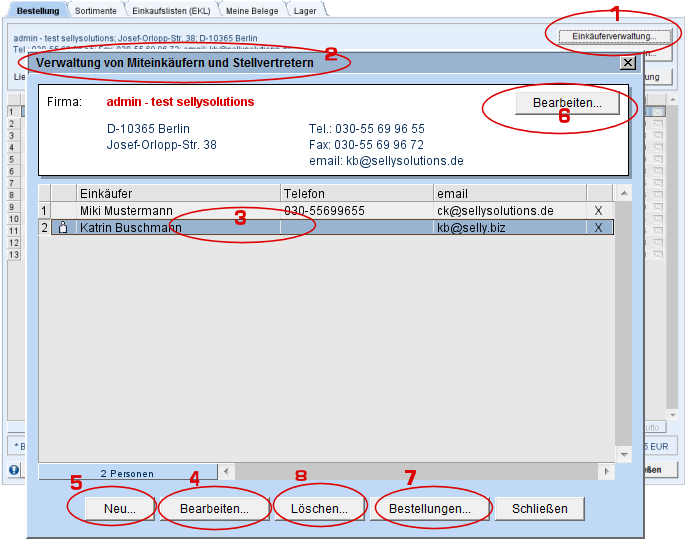
Task: Click the company name admin - test sellysolutions
Action: click(180, 102)
